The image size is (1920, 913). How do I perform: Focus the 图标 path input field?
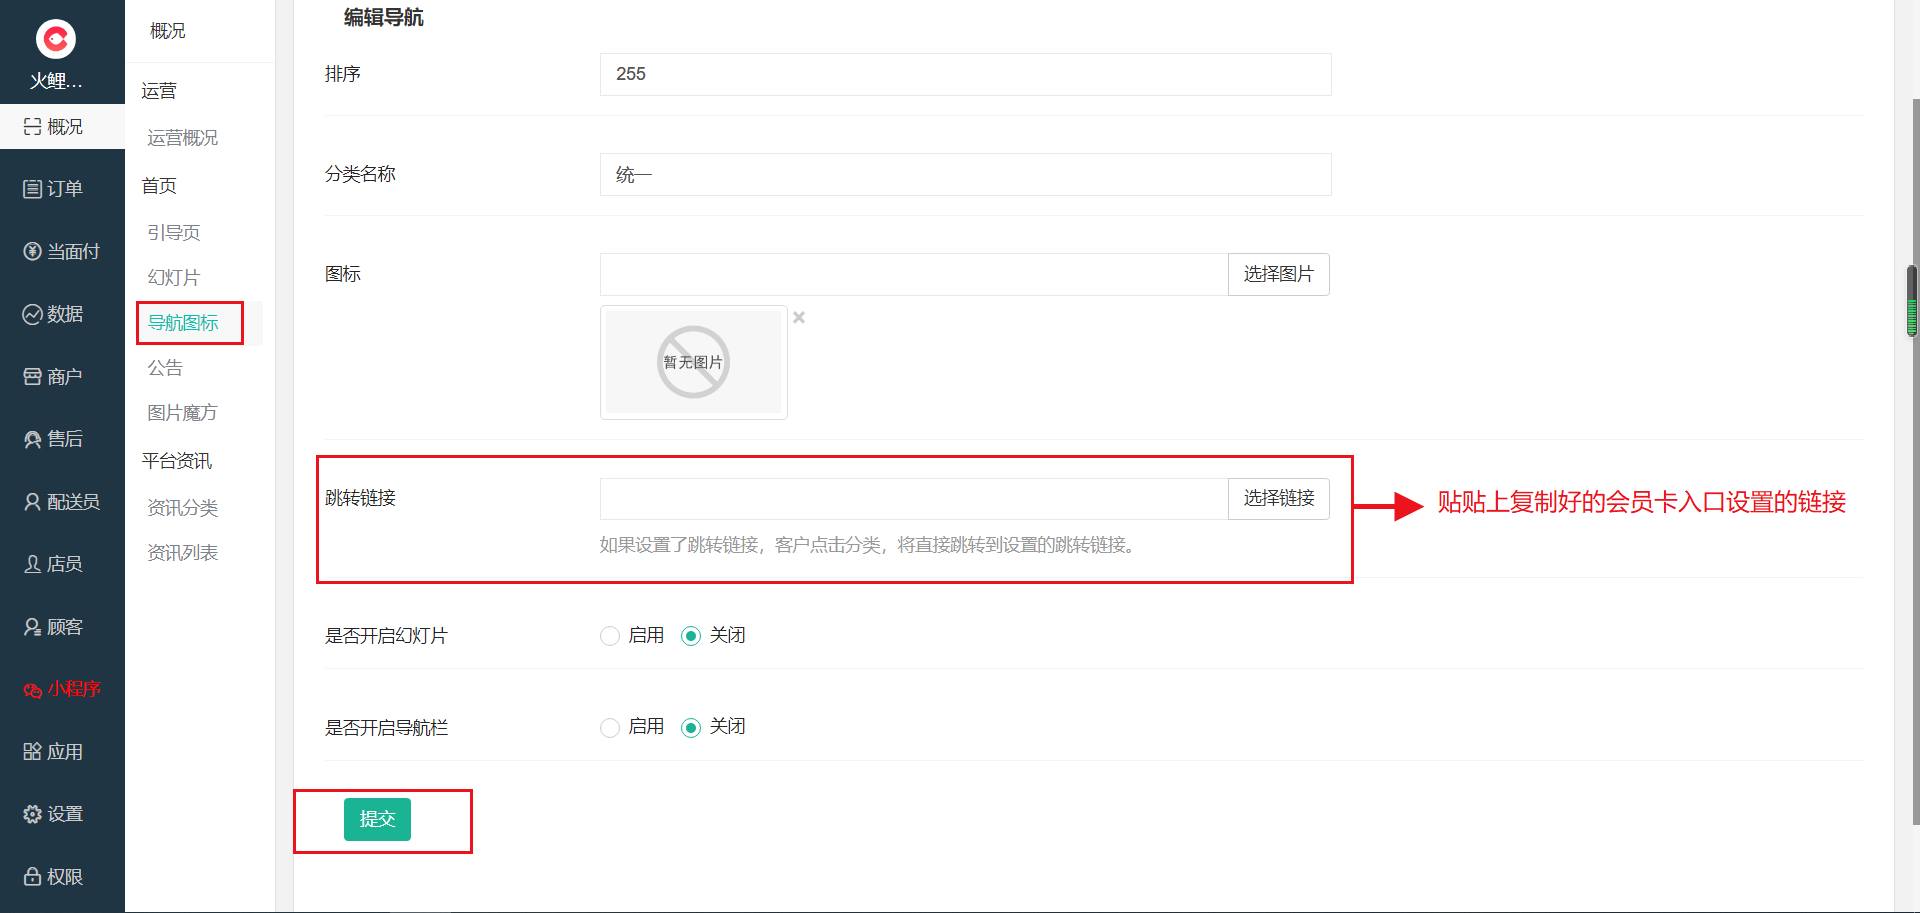[x=914, y=274]
